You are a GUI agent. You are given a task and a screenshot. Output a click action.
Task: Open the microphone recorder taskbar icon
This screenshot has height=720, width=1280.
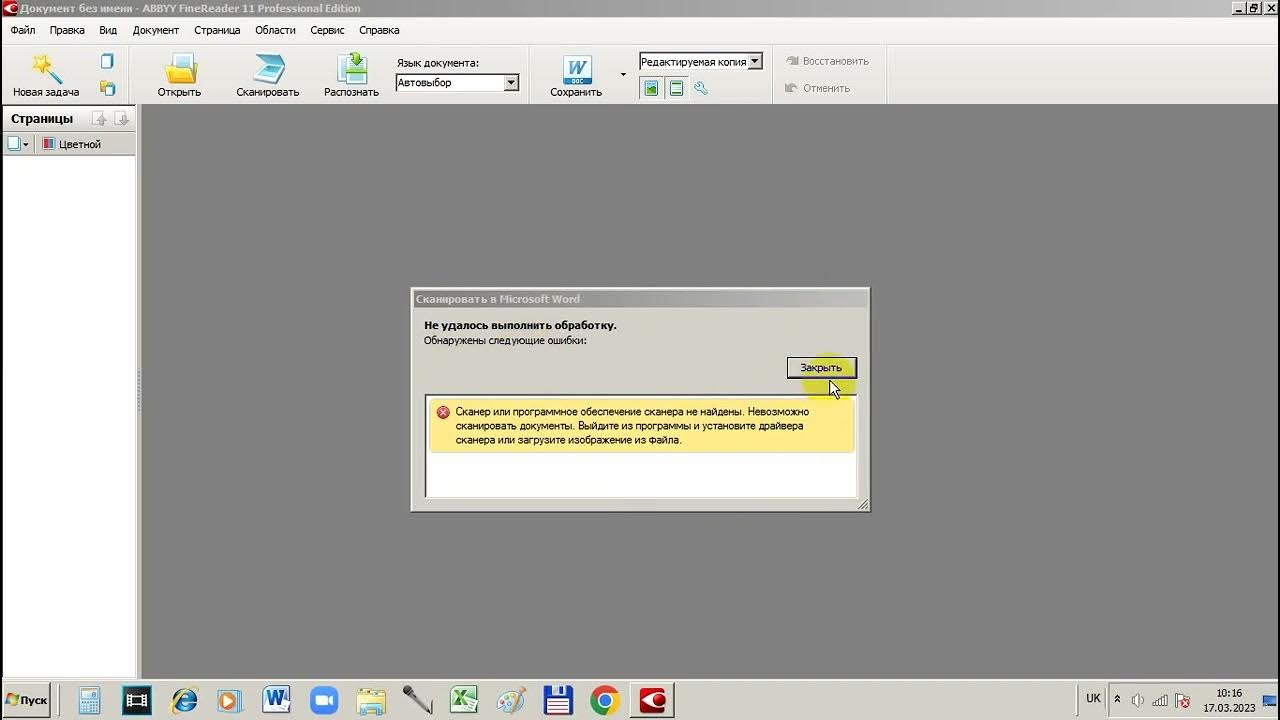[417, 700]
